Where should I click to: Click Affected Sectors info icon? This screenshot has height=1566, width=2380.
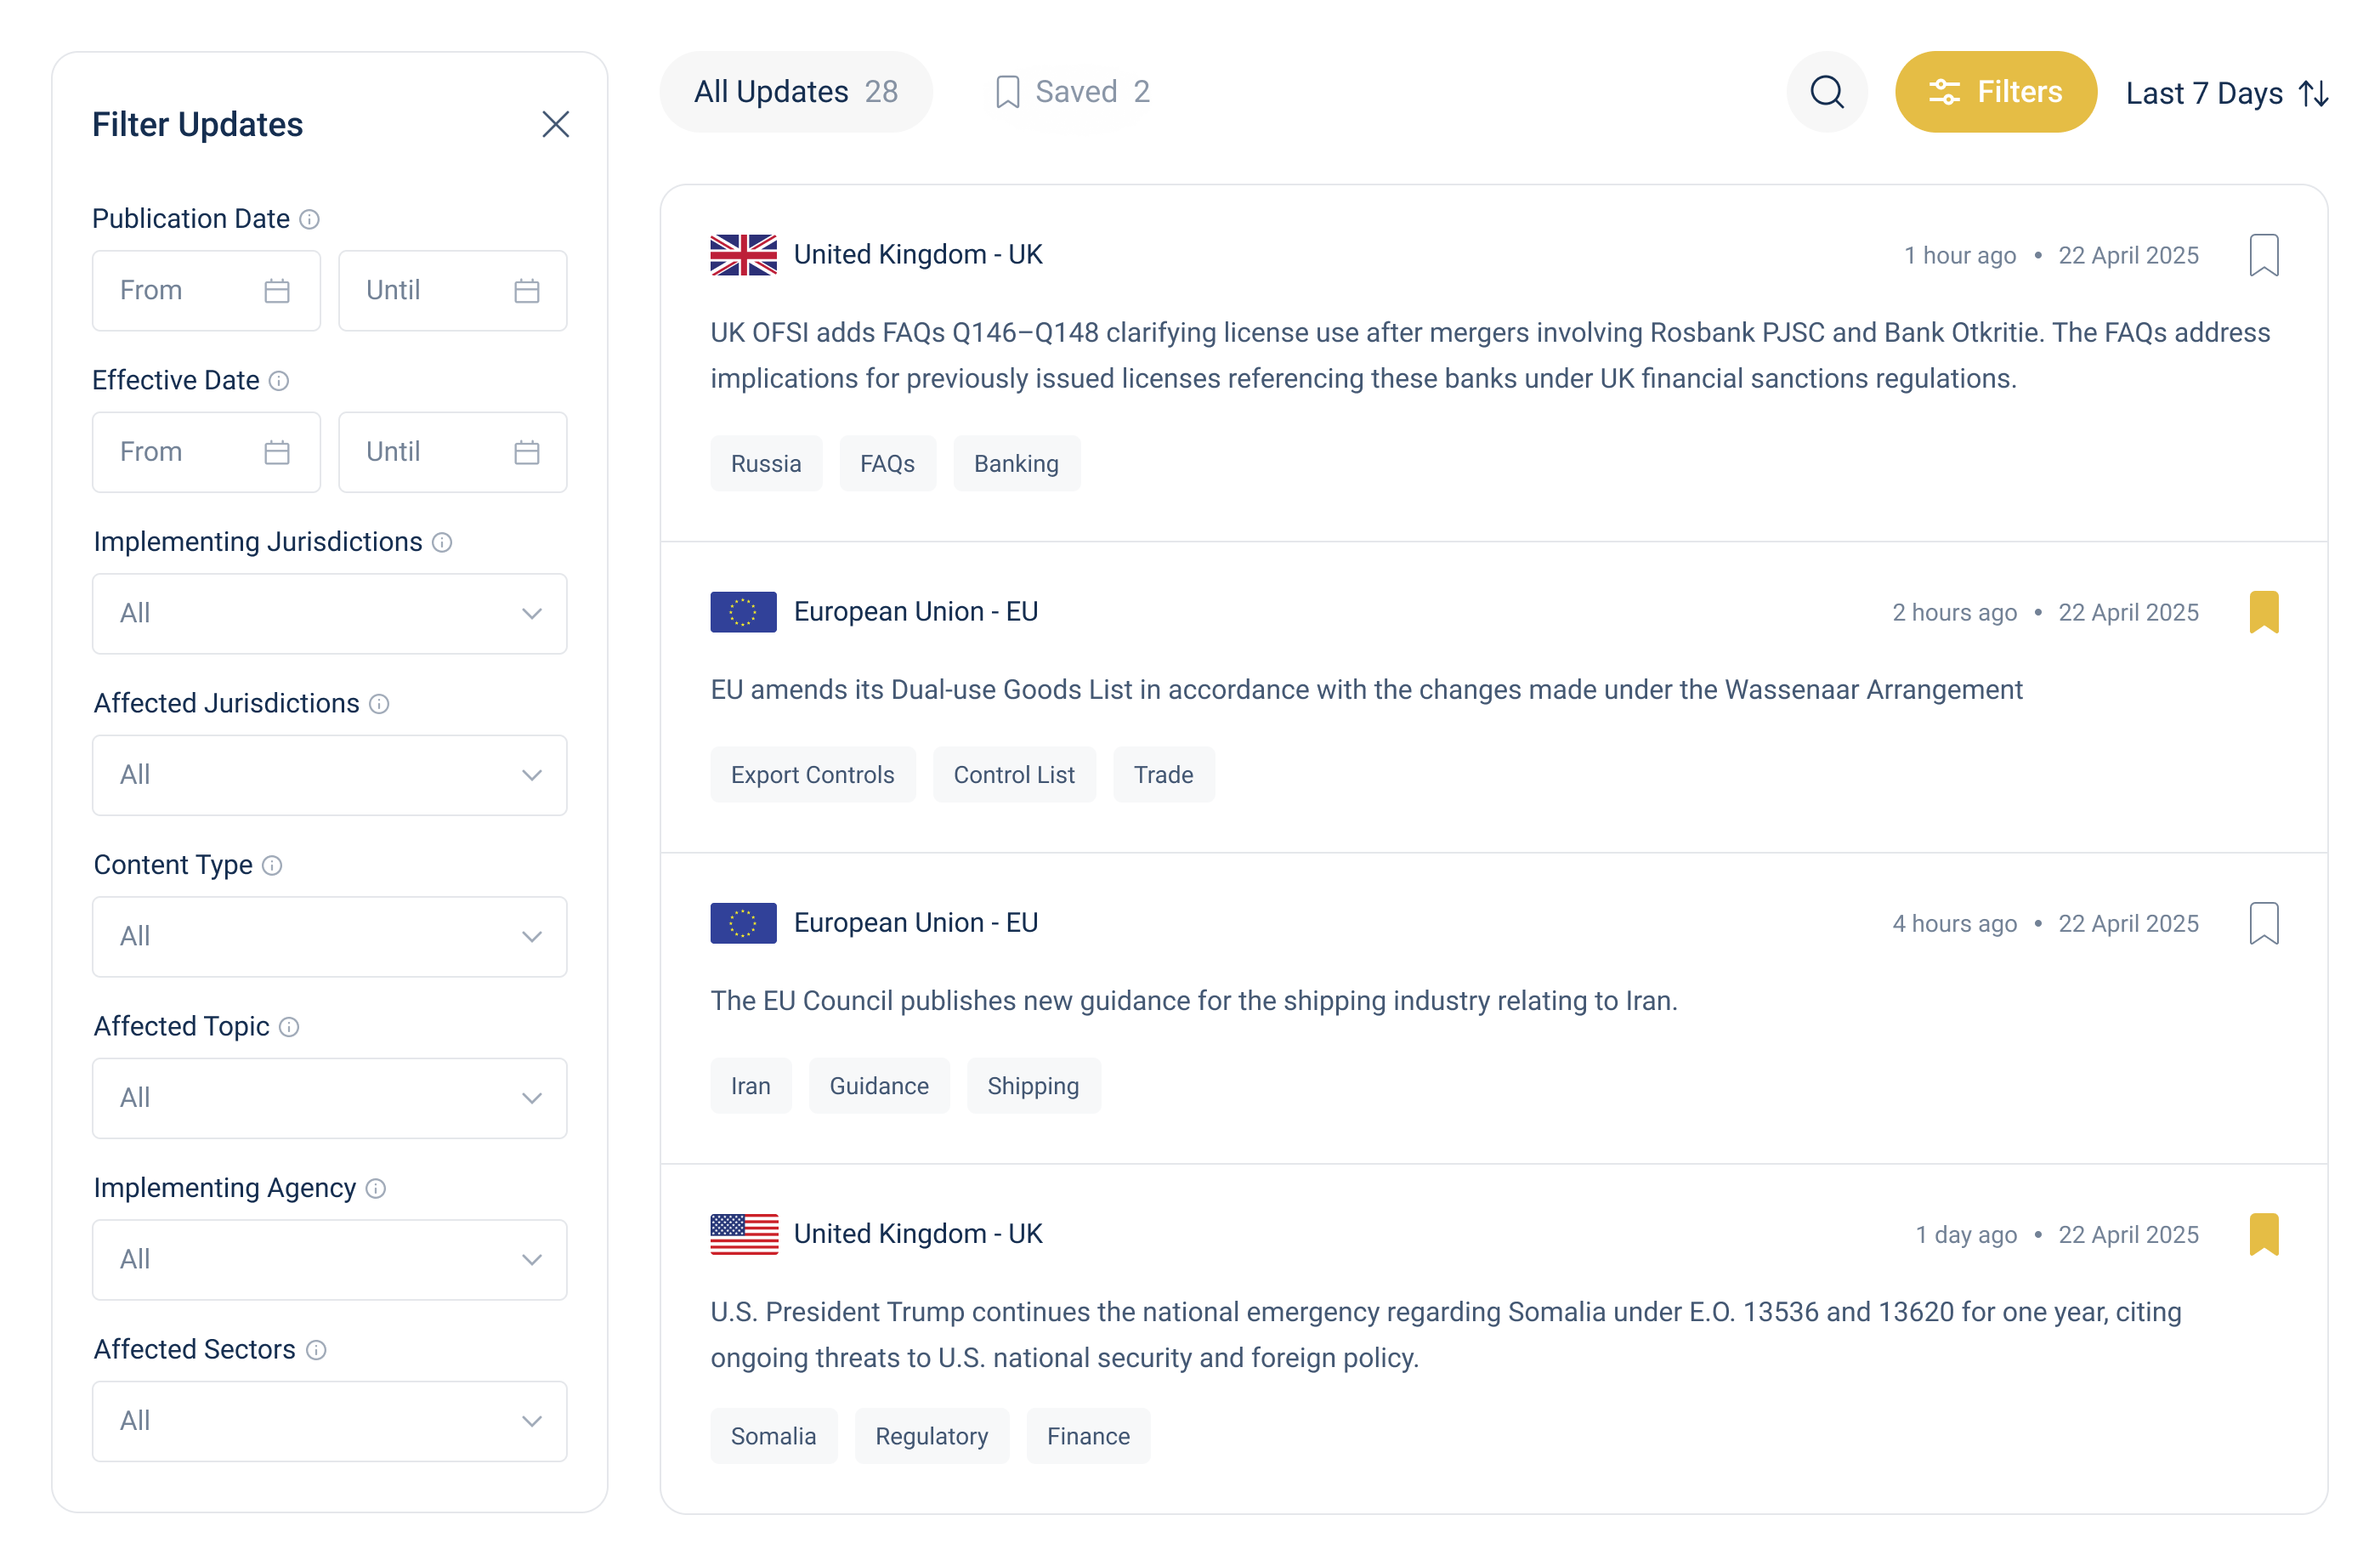pyautogui.click(x=316, y=1350)
